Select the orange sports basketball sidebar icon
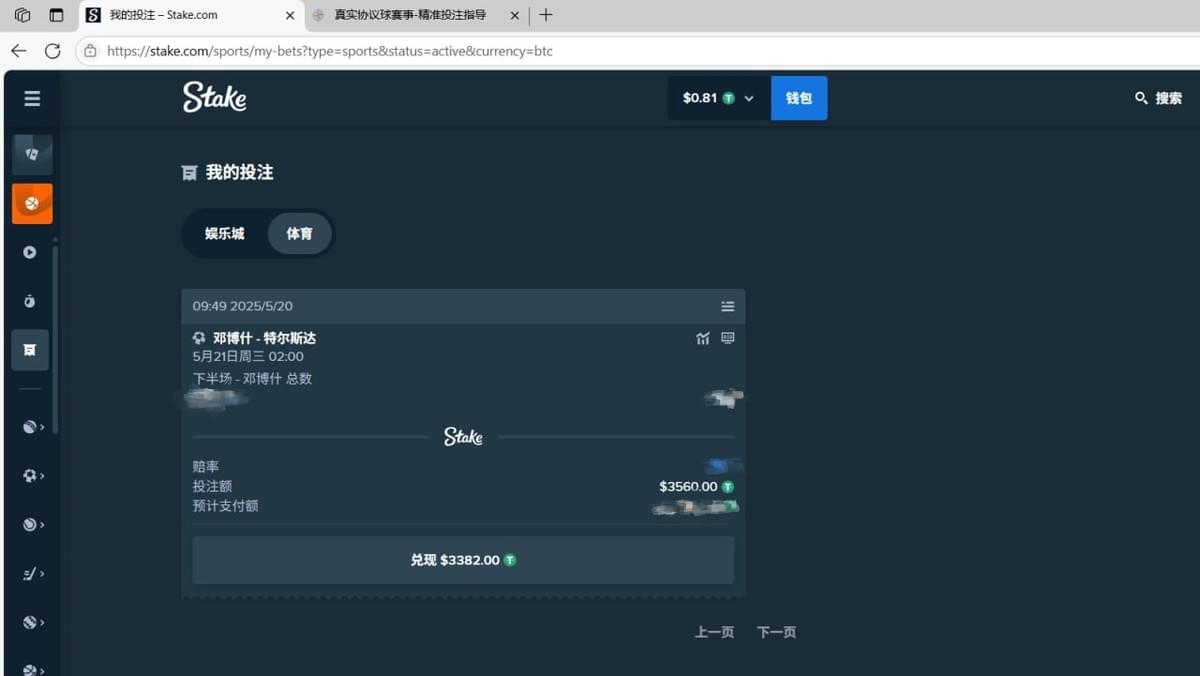 (x=32, y=203)
